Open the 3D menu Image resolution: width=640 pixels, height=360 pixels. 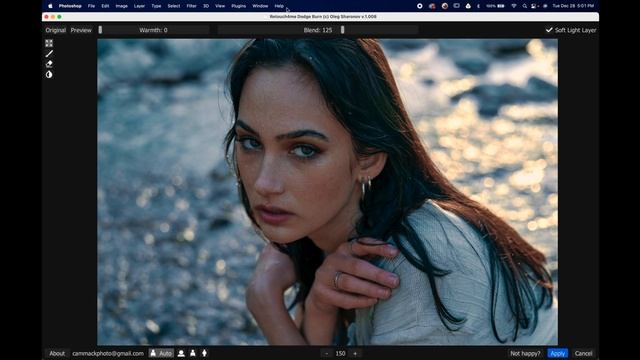(206, 6)
